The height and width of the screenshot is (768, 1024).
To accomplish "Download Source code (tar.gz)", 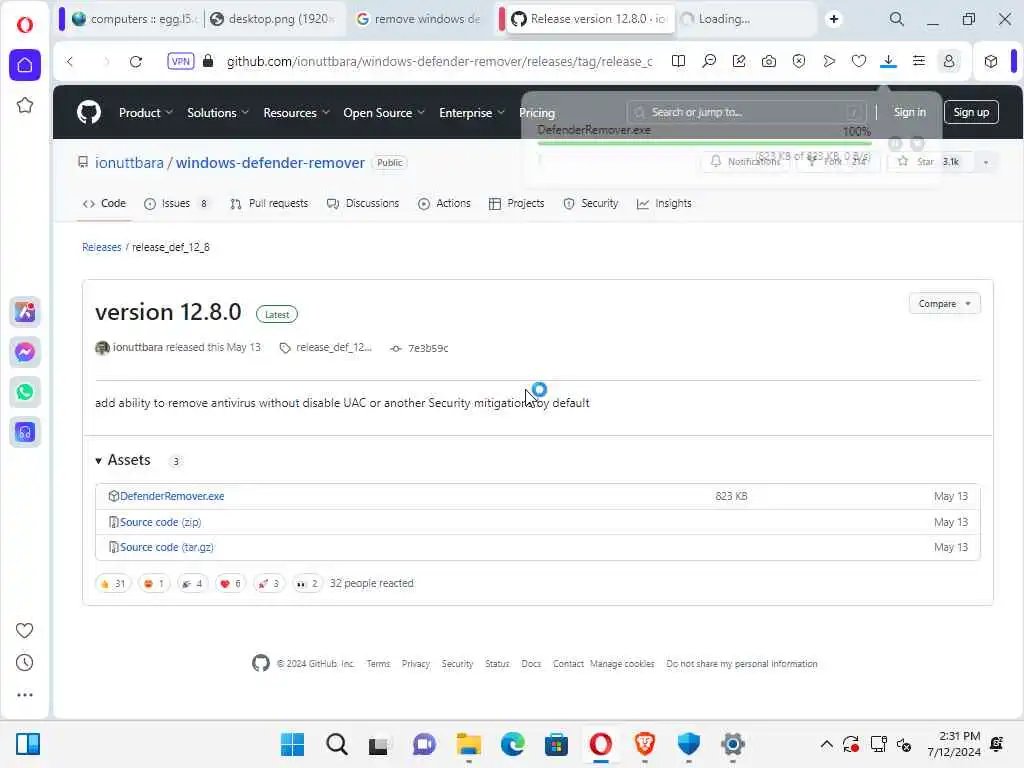I will [x=167, y=547].
